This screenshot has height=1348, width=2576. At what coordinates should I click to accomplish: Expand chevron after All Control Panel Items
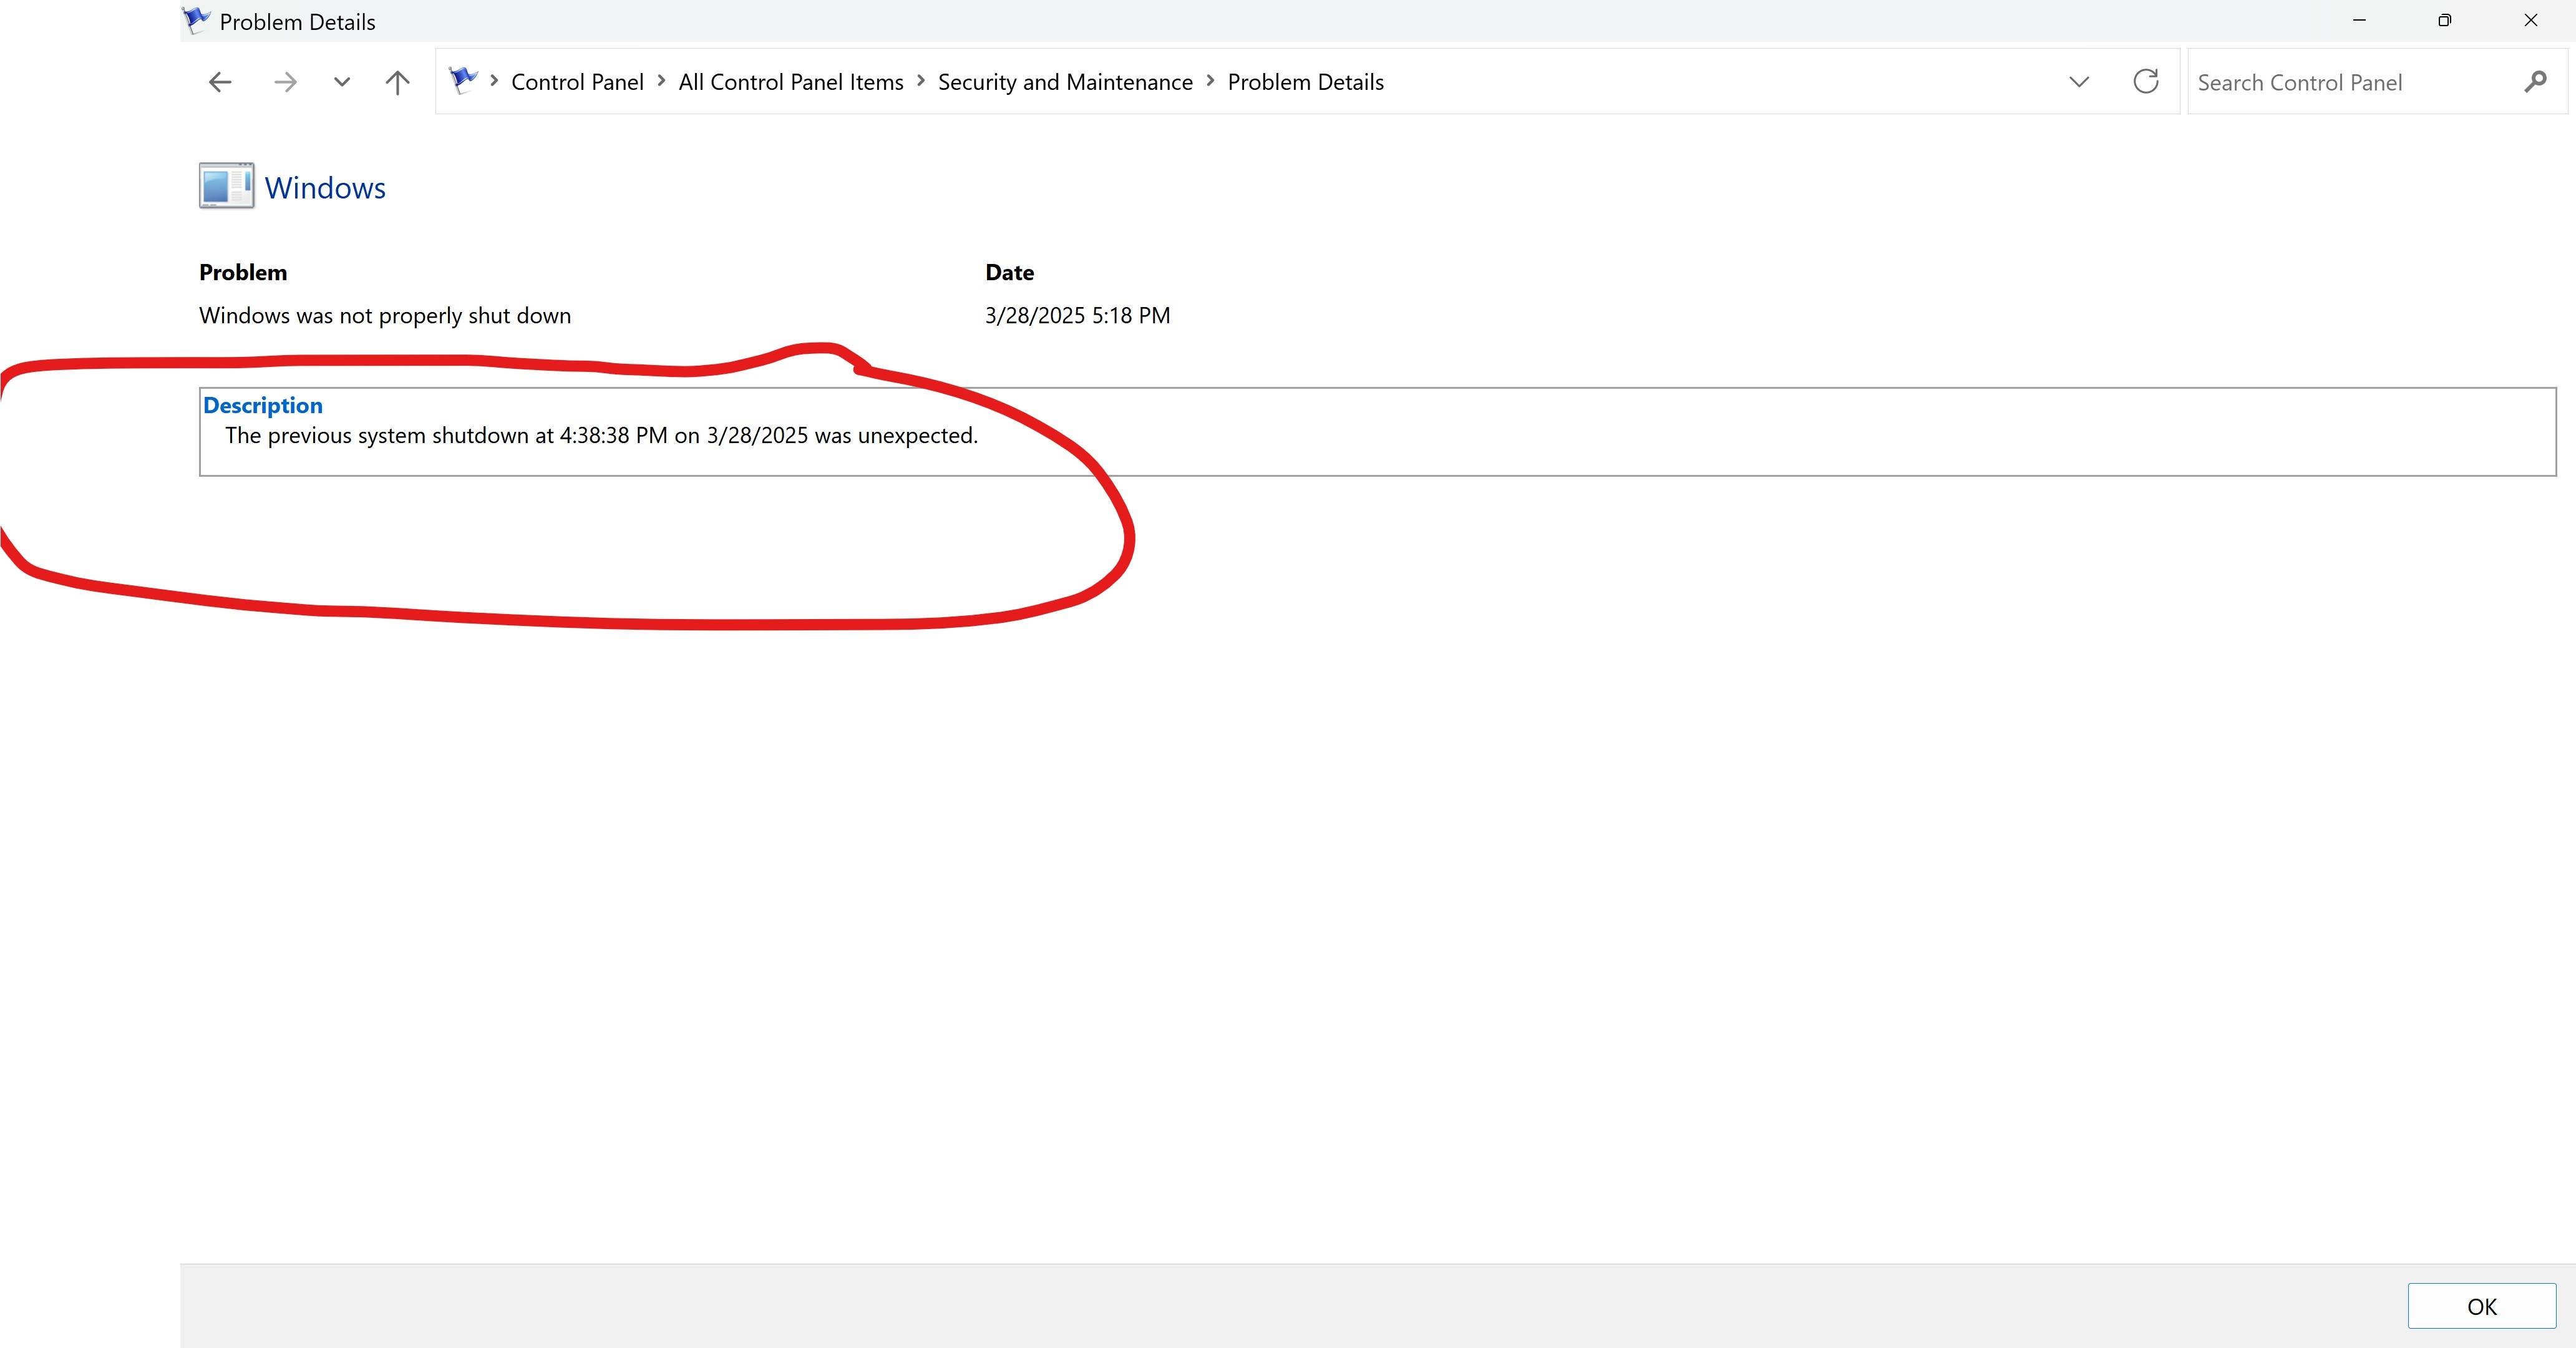(921, 80)
